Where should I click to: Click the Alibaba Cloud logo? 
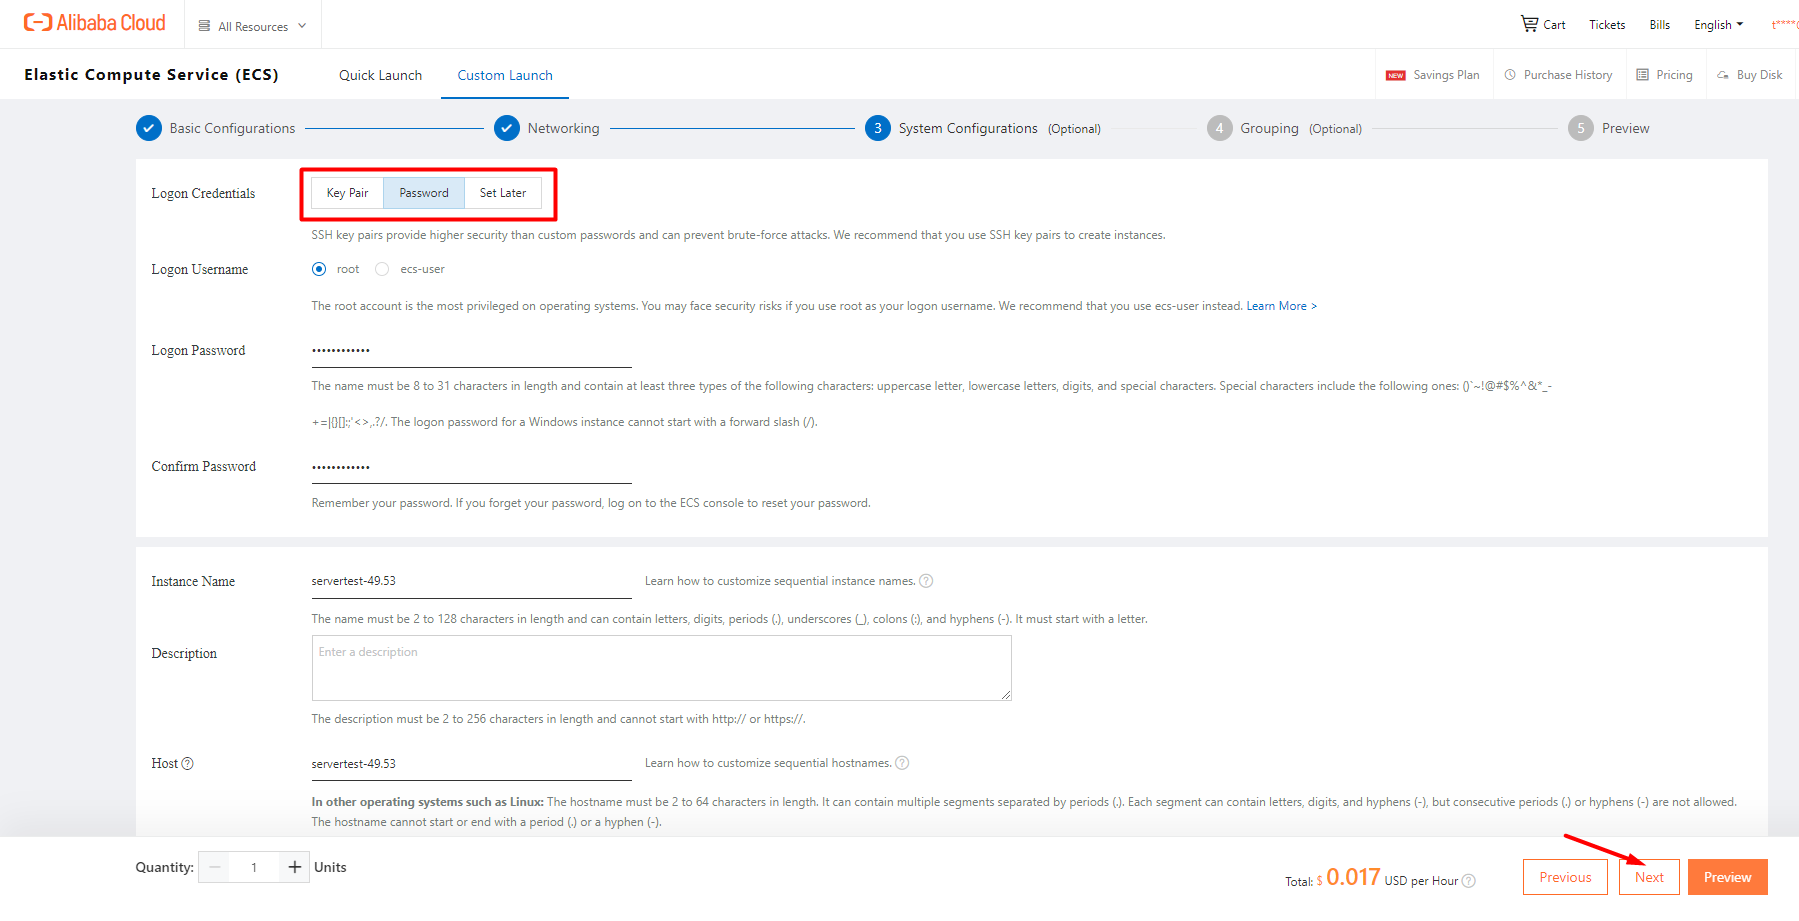point(95,22)
